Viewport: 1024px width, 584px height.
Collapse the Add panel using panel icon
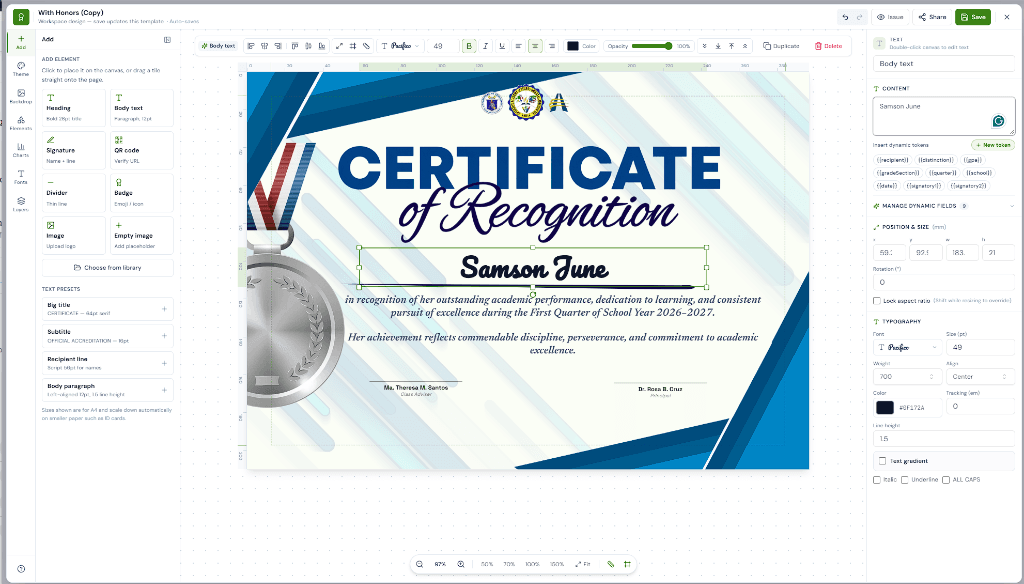coord(167,40)
